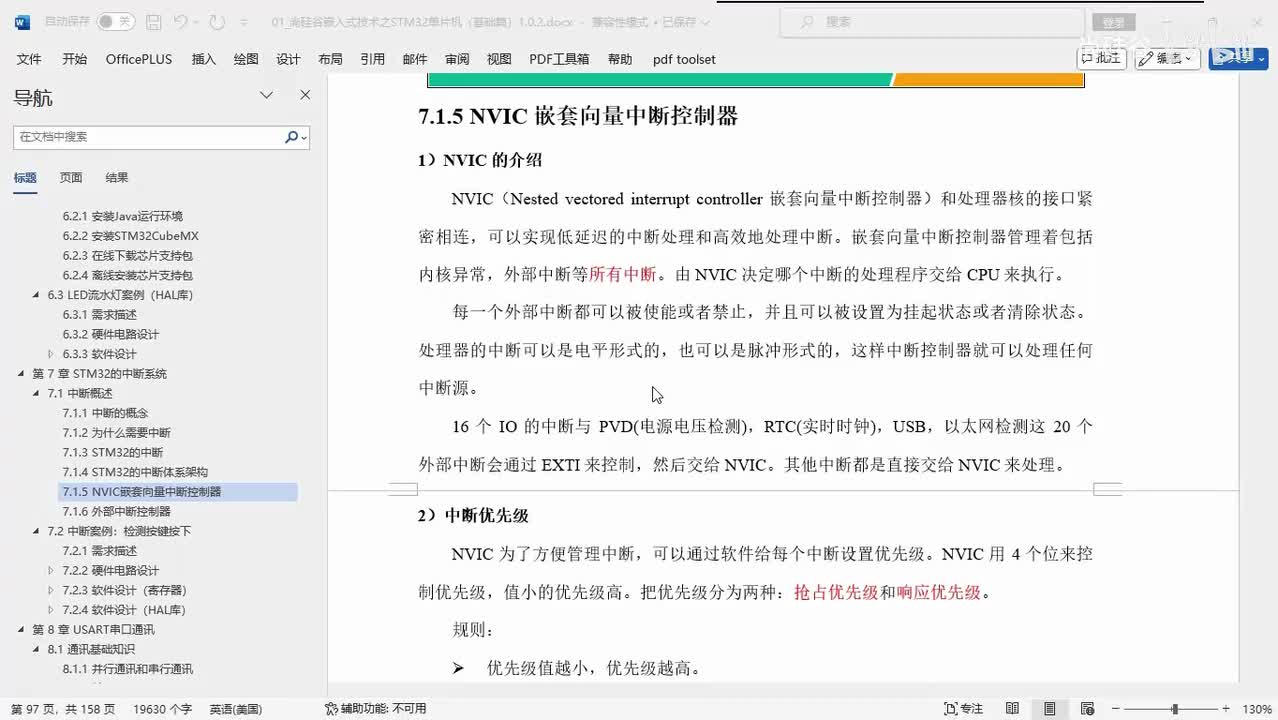
Task: Click the Redo arrow icon
Action: (217, 21)
